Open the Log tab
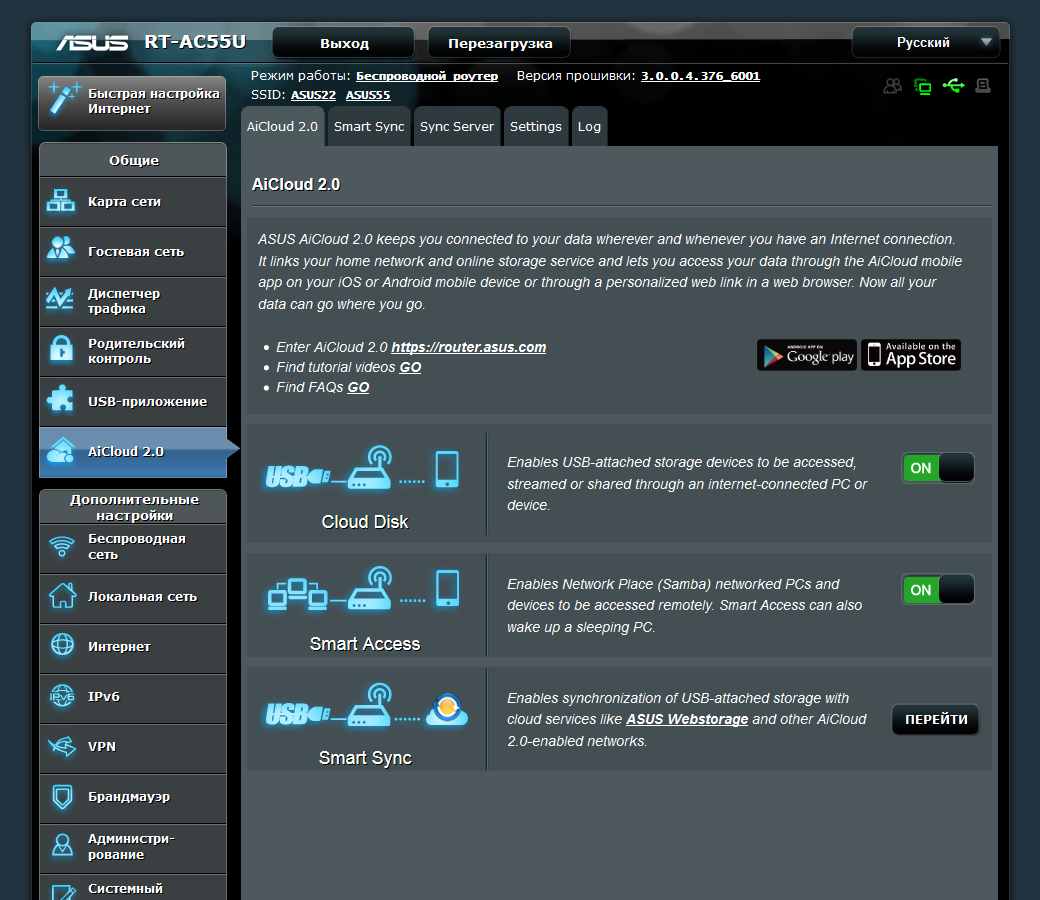 tap(589, 126)
